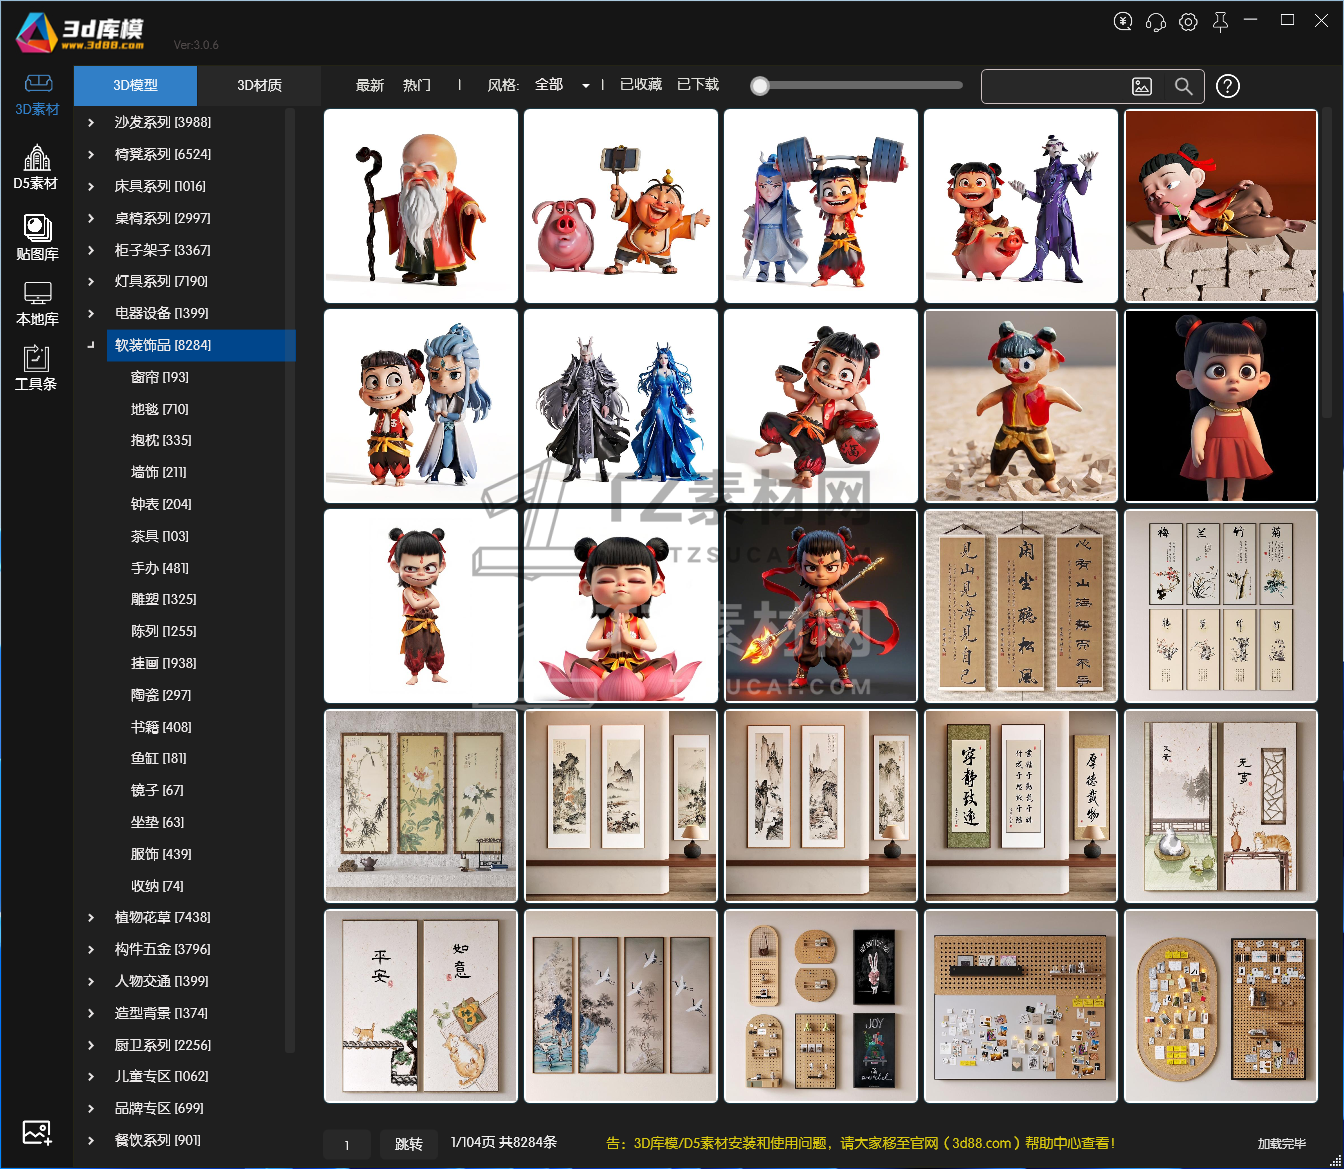Image resolution: width=1344 pixels, height=1169 pixels.
Task: Open the 本地库 local library
Action: tap(36, 304)
